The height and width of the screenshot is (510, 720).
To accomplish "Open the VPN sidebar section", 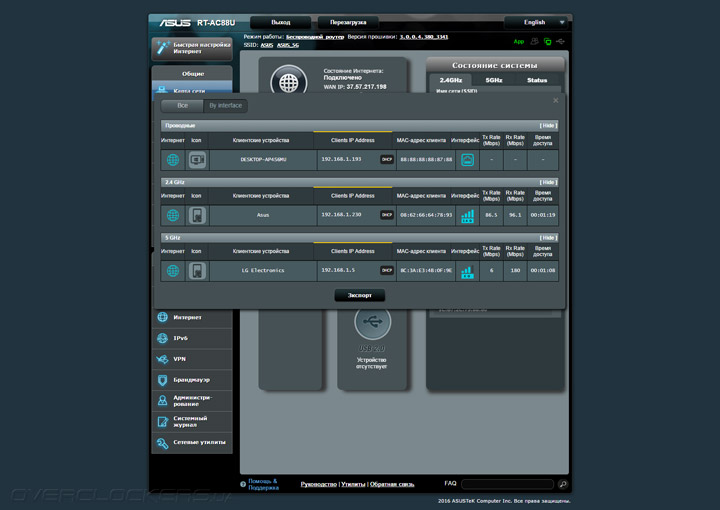I will [x=192, y=359].
